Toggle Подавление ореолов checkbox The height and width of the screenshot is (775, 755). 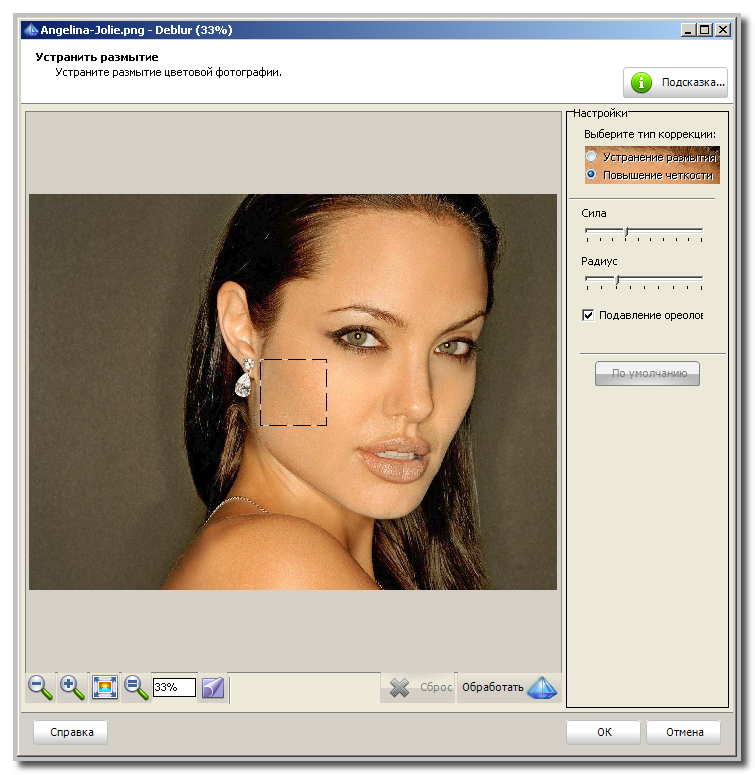(588, 315)
